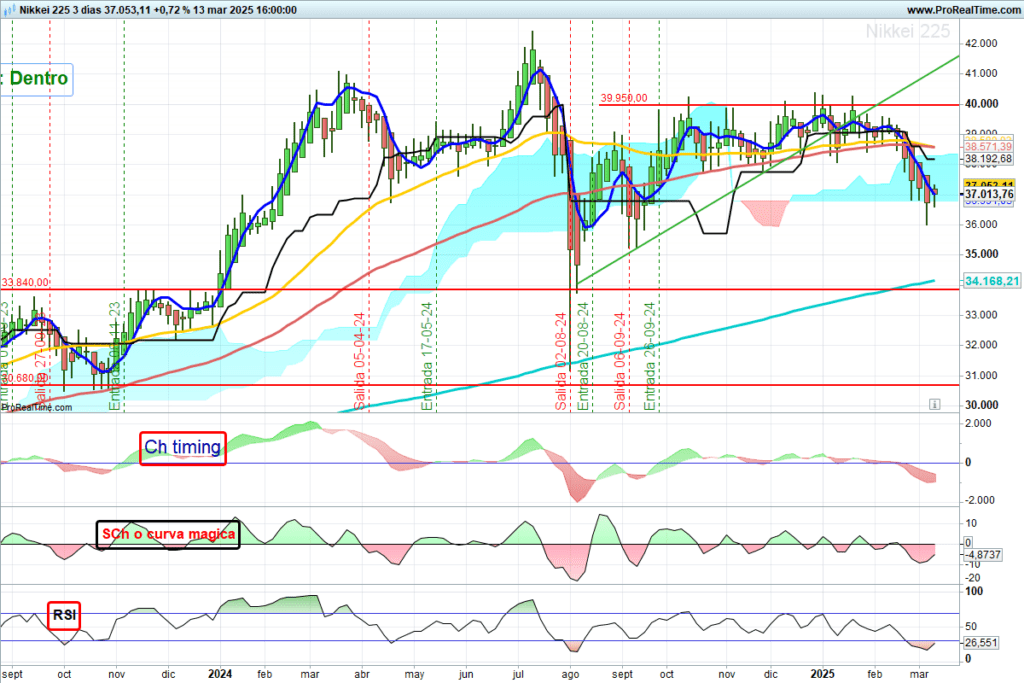Click the 42.000 price axis label
This screenshot has width=1024, height=683.
coord(981,44)
